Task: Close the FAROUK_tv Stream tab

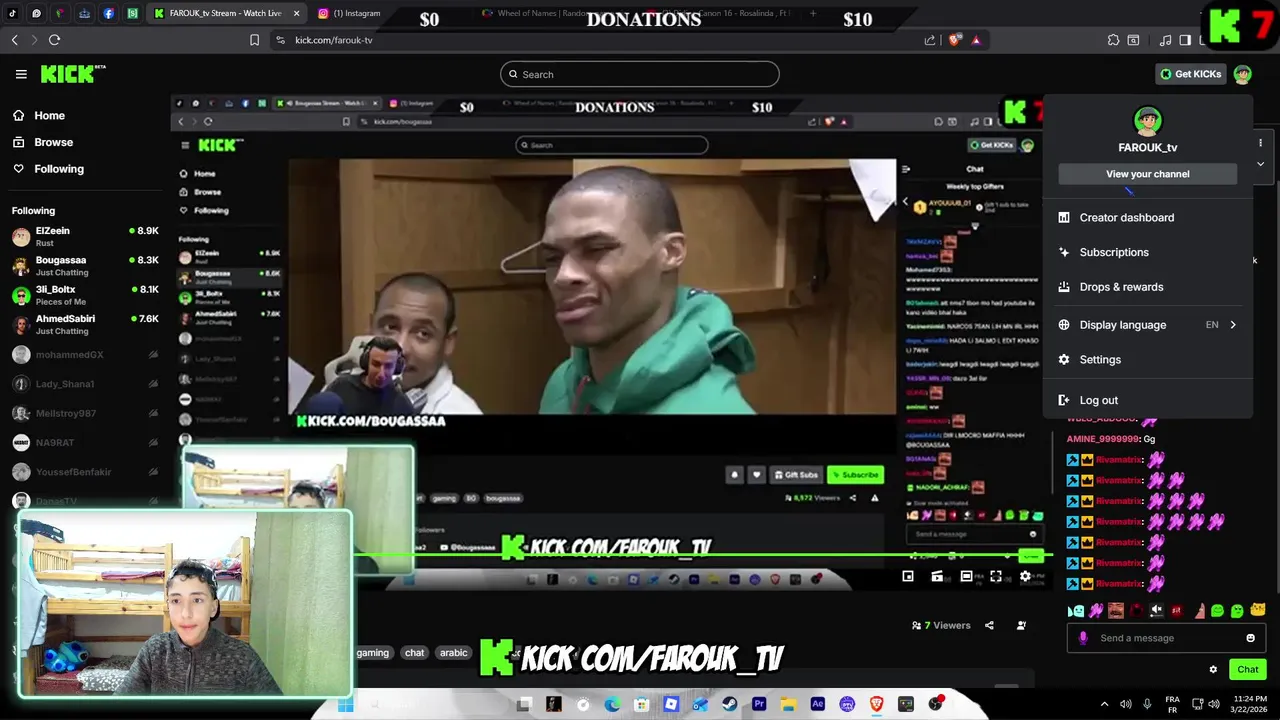Action: [297, 13]
